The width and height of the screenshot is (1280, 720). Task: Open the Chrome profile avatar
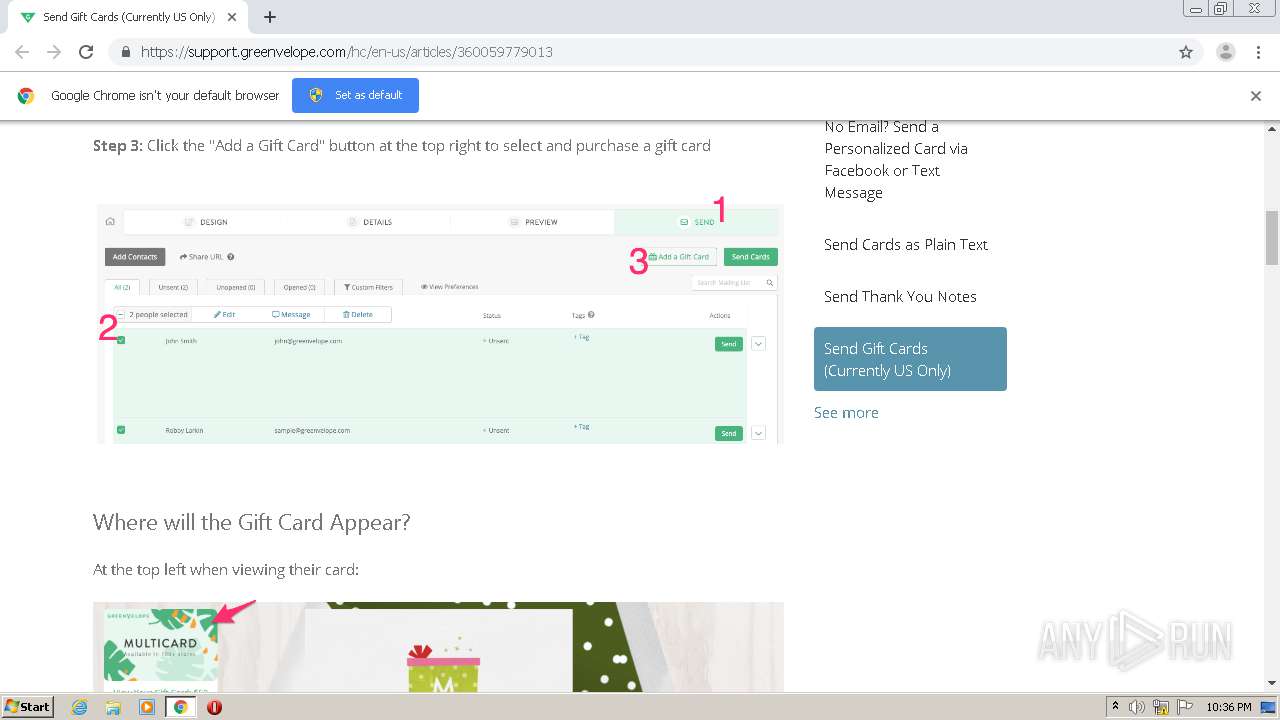click(1226, 52)
